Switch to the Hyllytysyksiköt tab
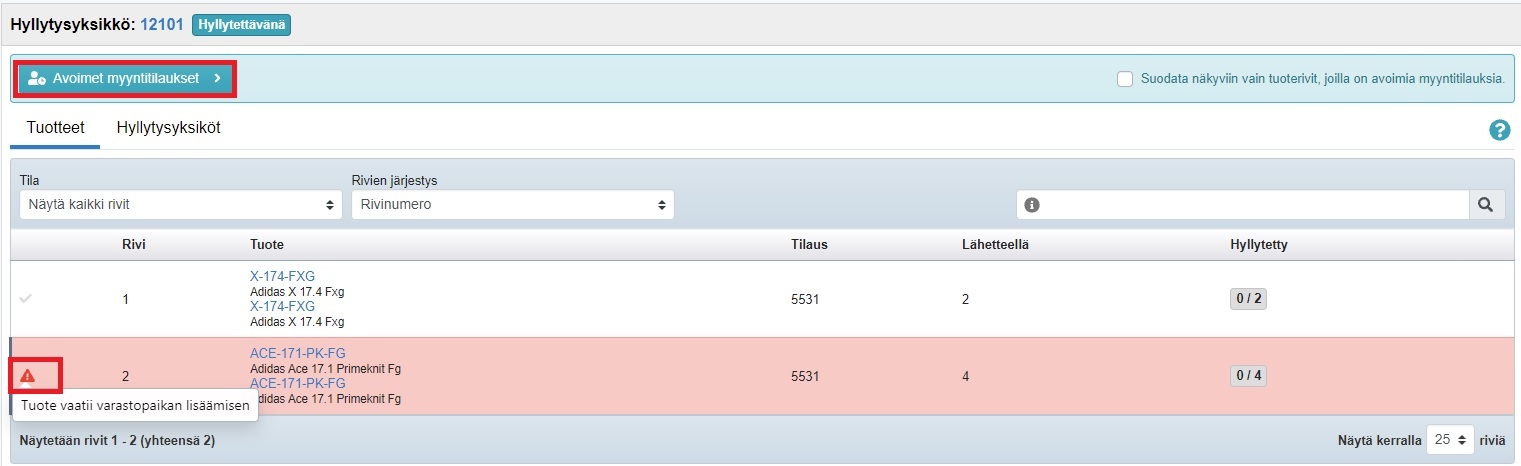 [x=168, y=128]
